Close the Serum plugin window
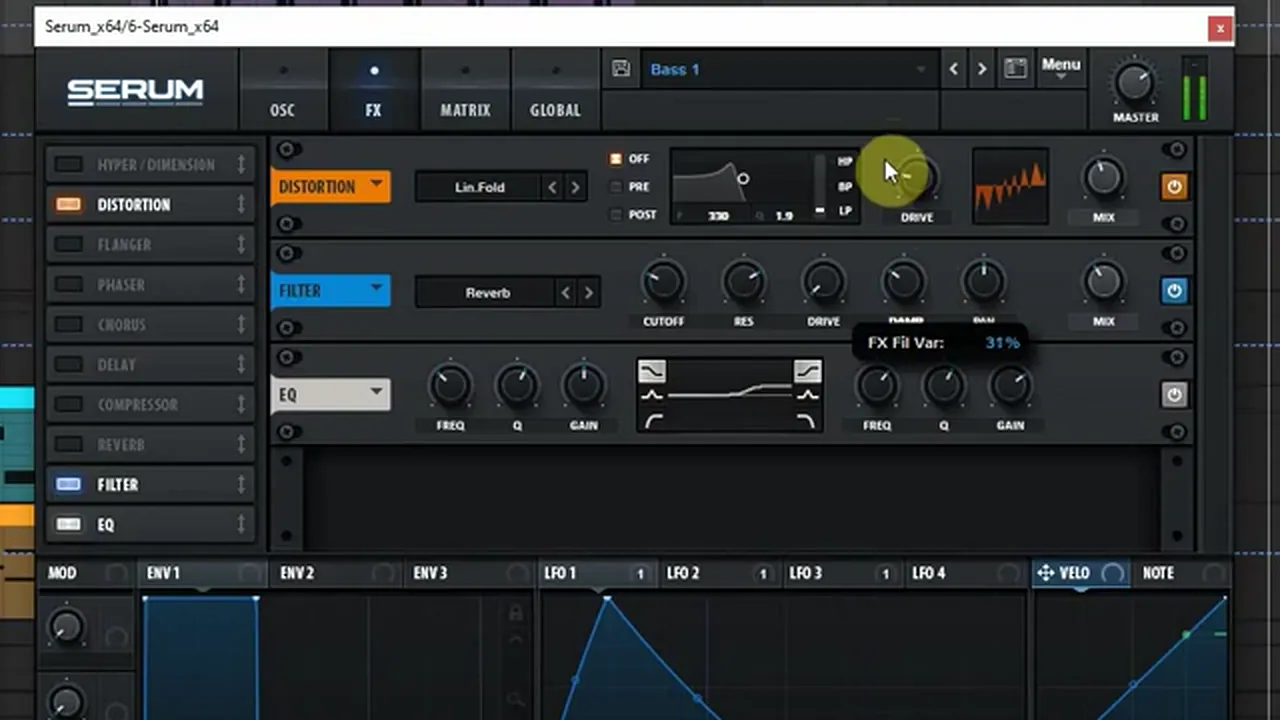 [x=1220, y=28]
